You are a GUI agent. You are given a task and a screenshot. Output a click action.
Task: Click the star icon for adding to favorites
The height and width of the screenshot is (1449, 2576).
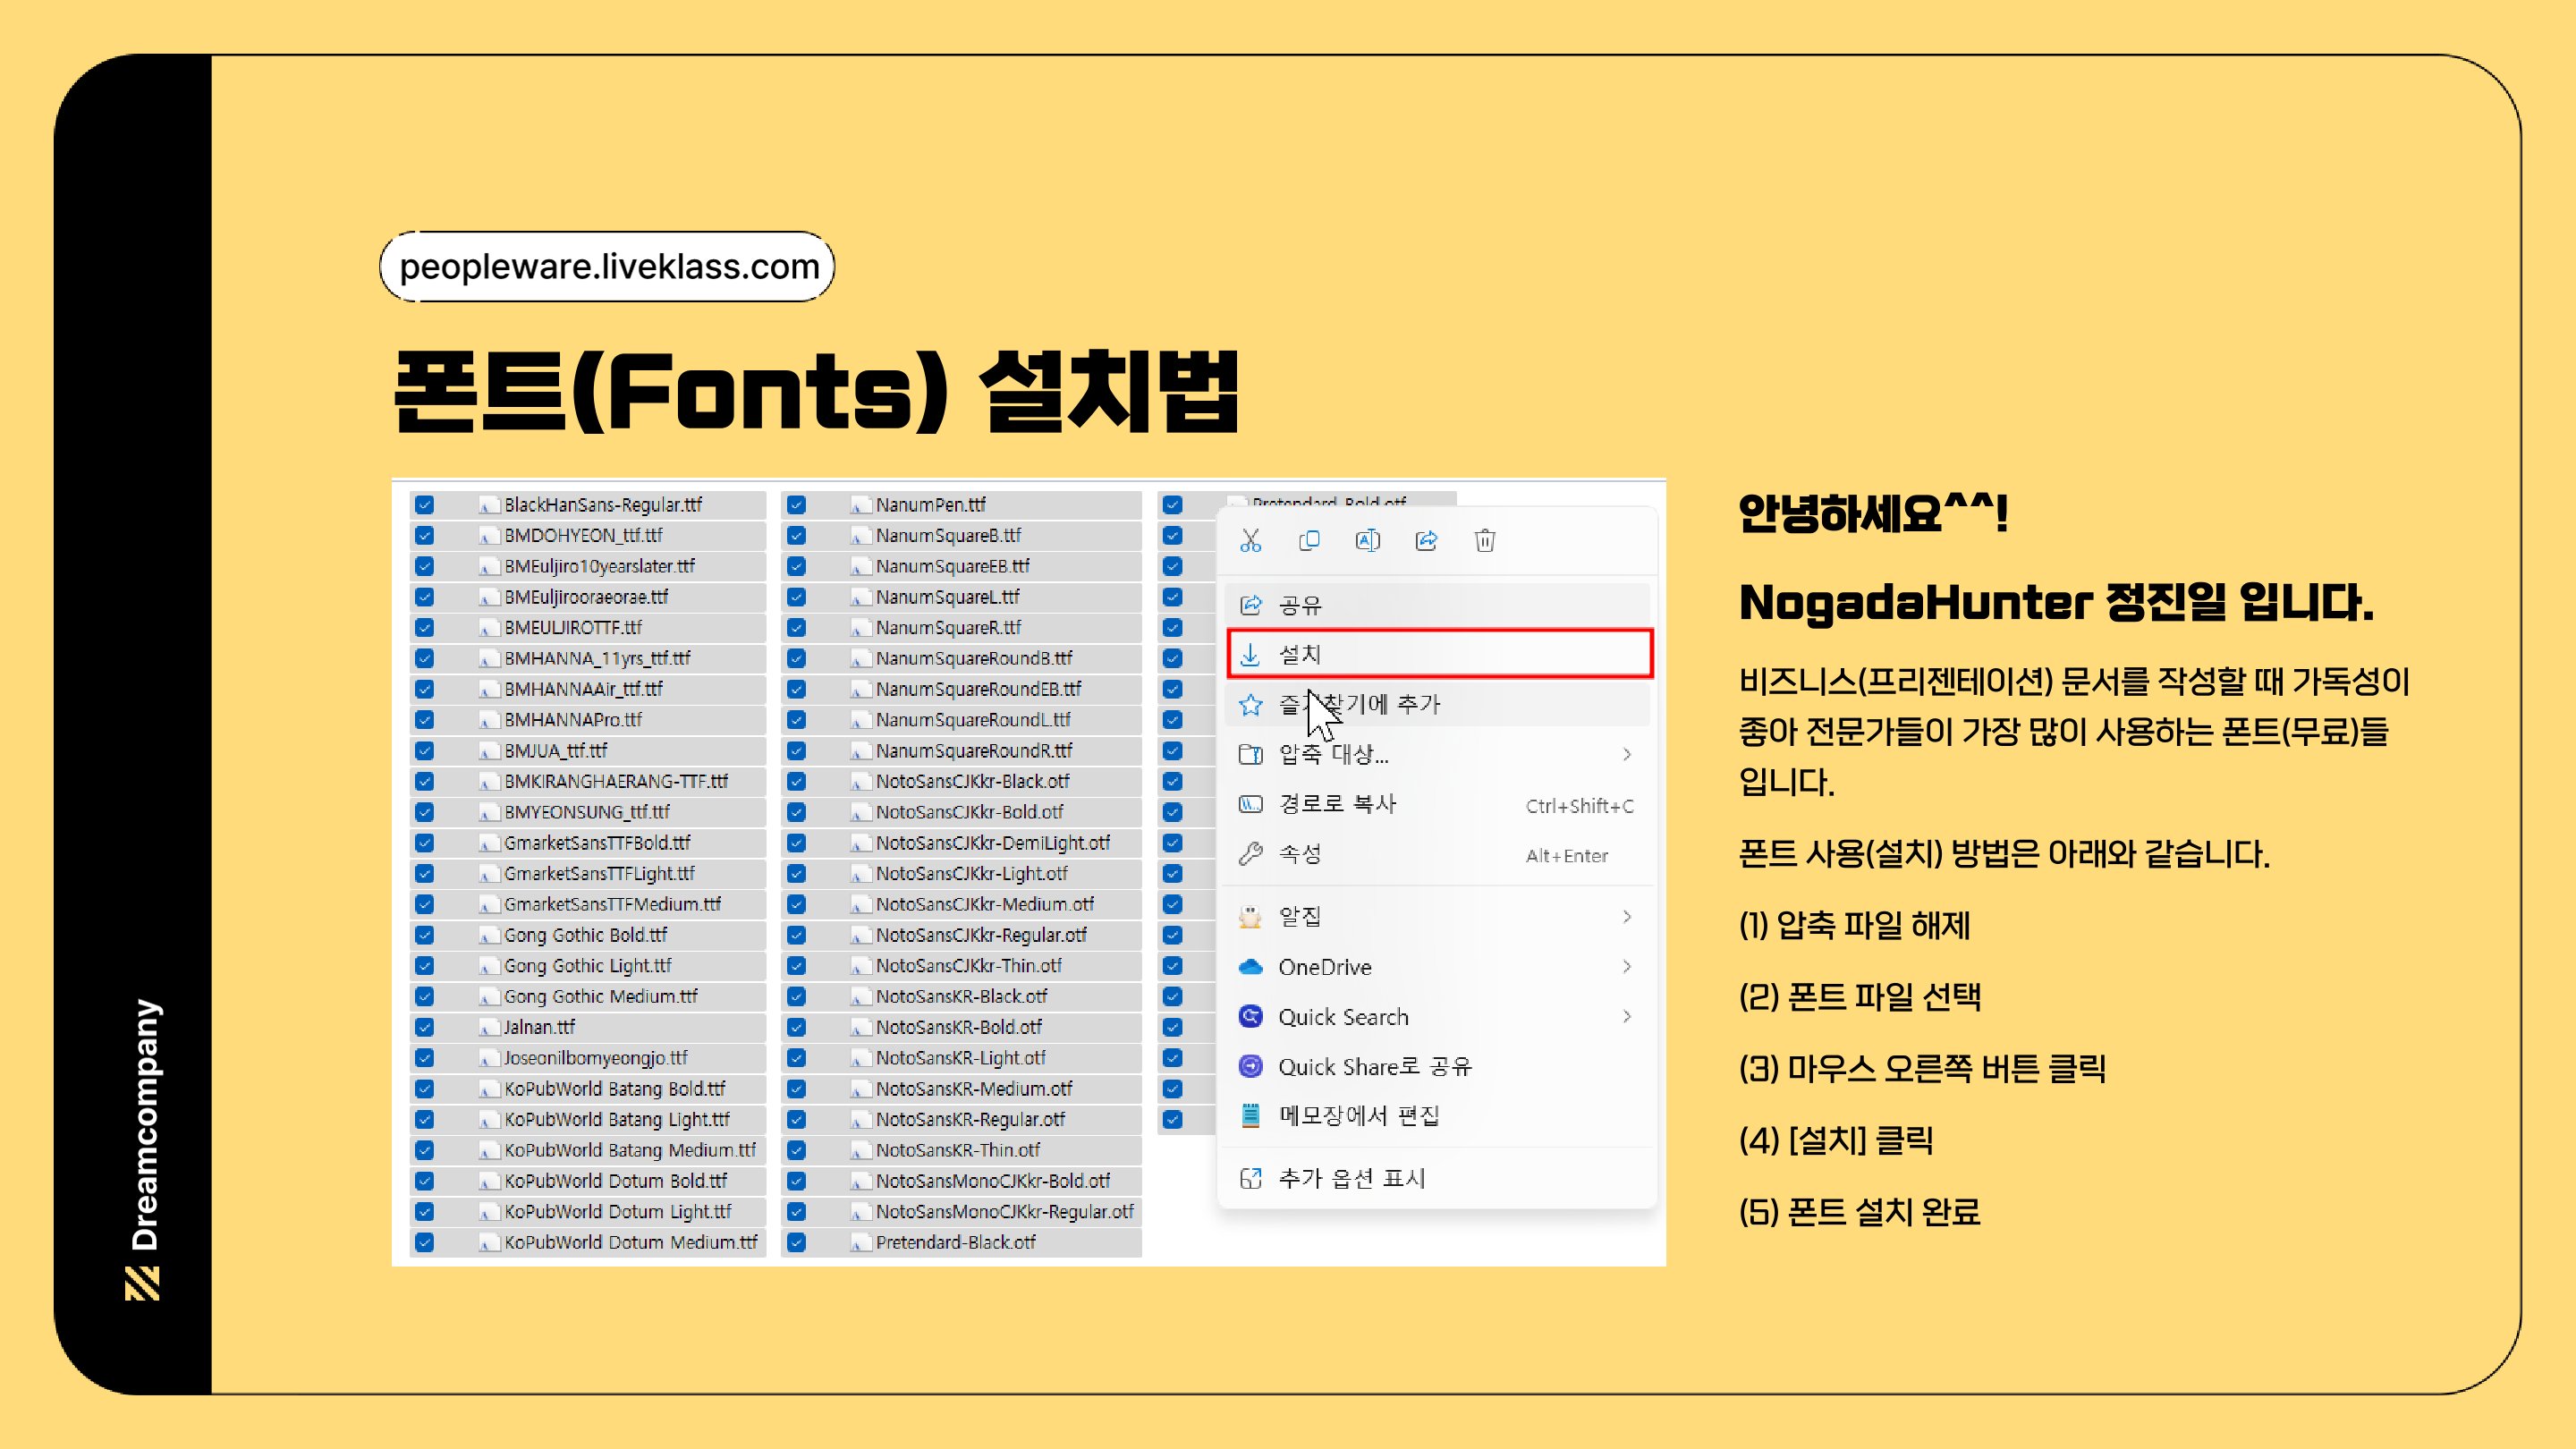click(x=1250, y=705)
